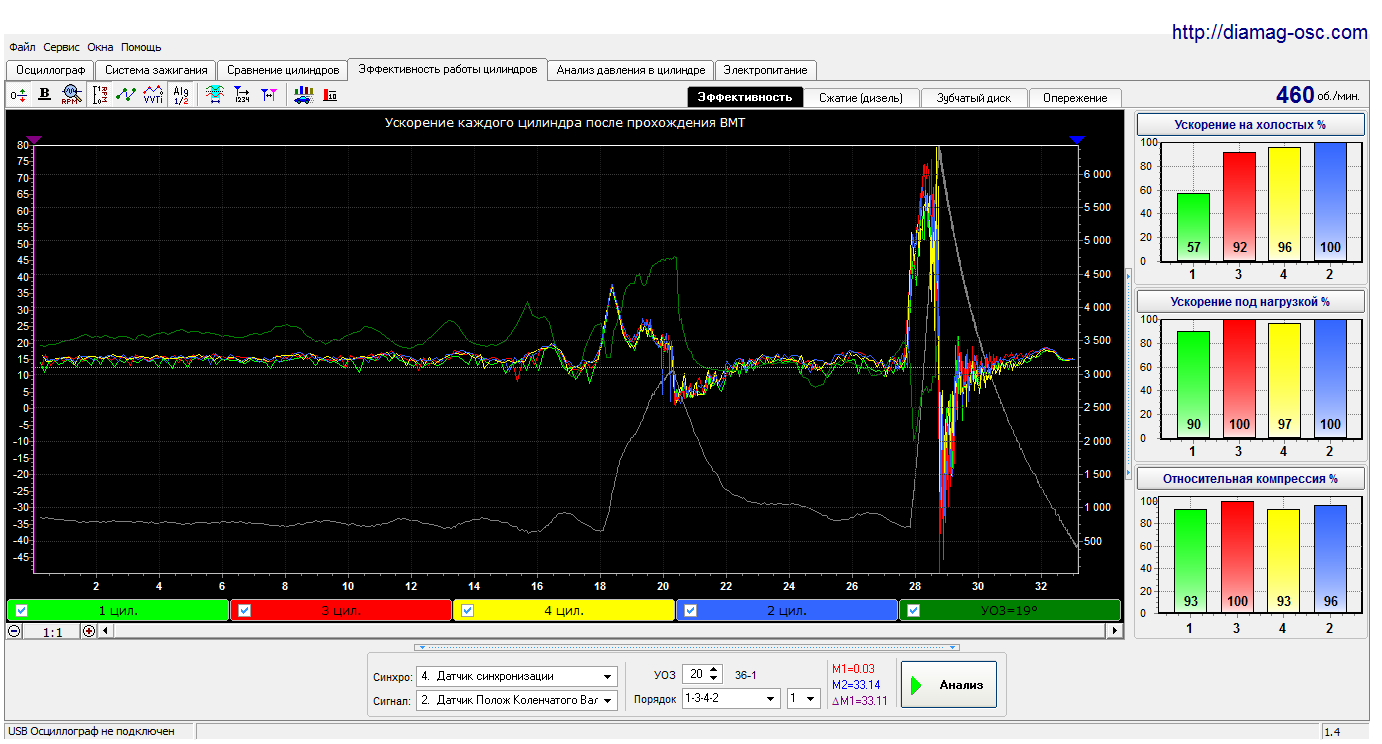Click the zoom out minus button
Screen dimensions: 1382x744
(x=14, y=631)
